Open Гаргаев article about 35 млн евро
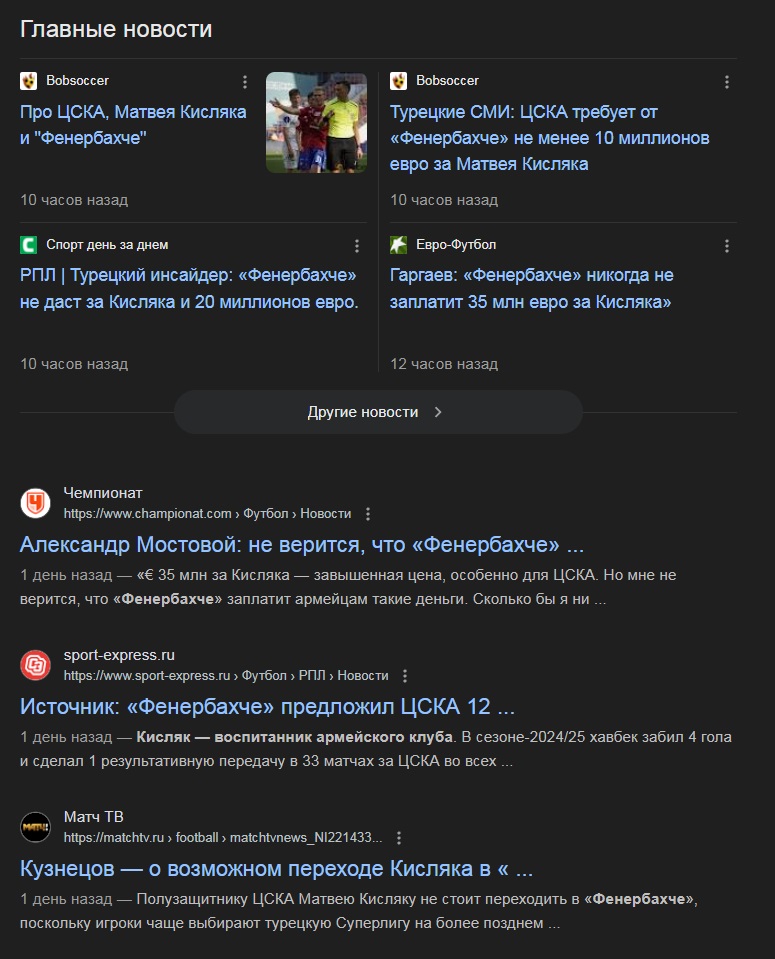This screenshot has height=959, width=775. 531,288
